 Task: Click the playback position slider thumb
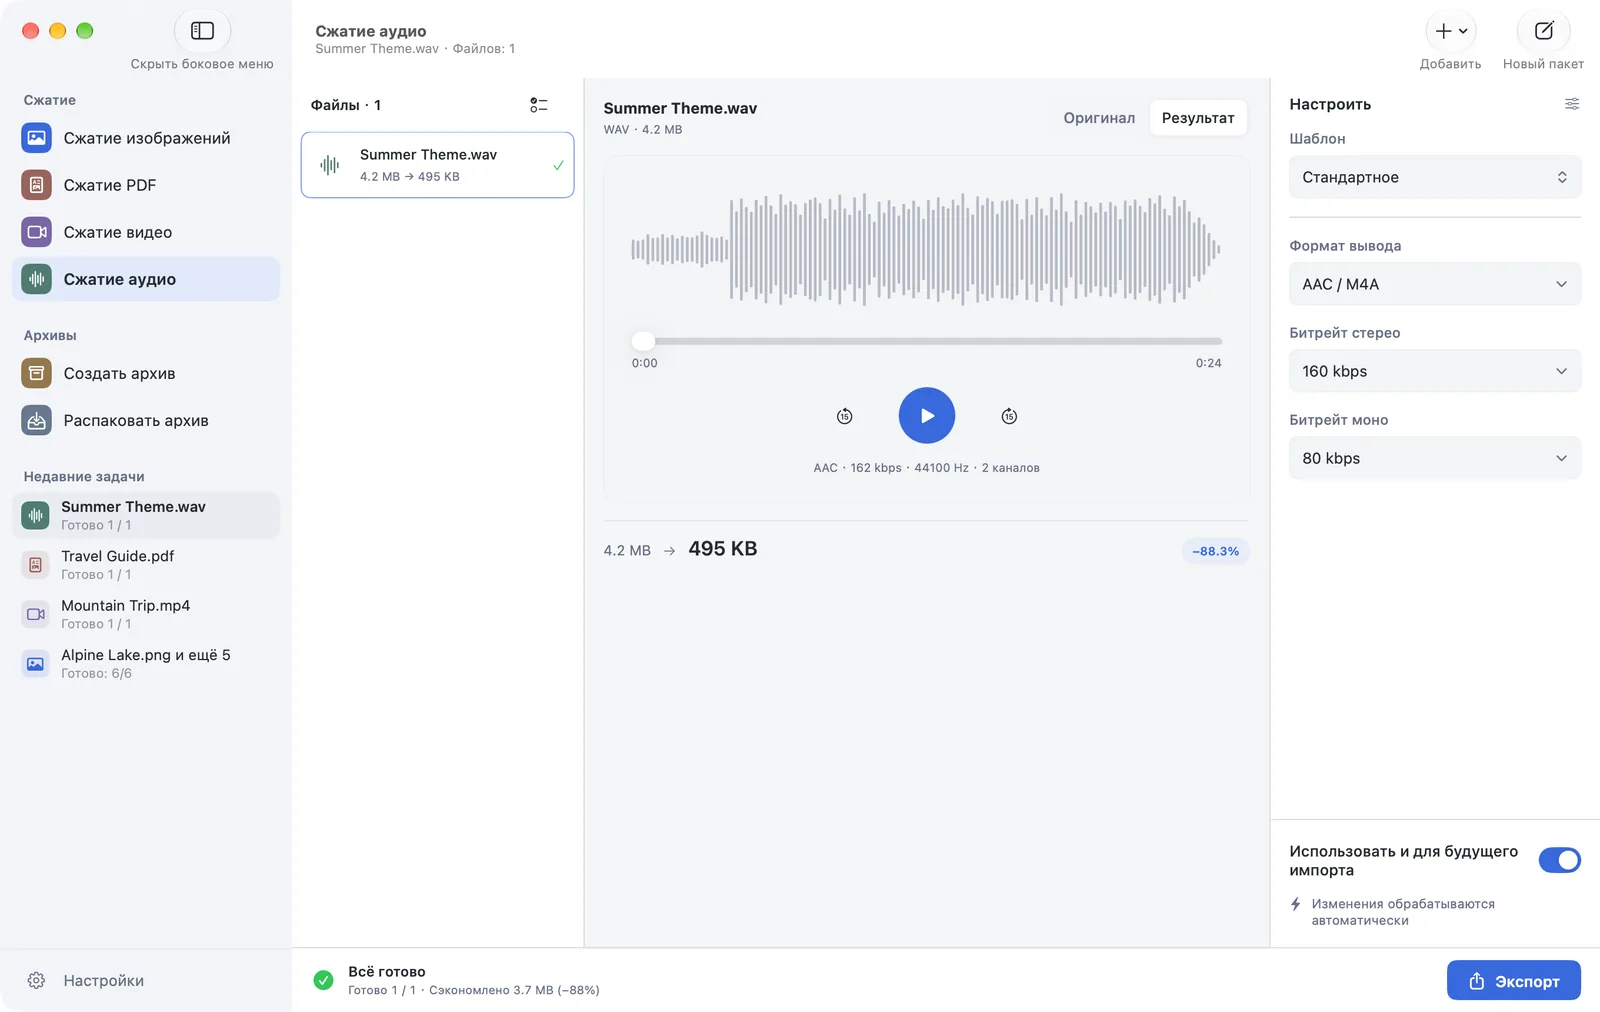[x=643, y=341]
